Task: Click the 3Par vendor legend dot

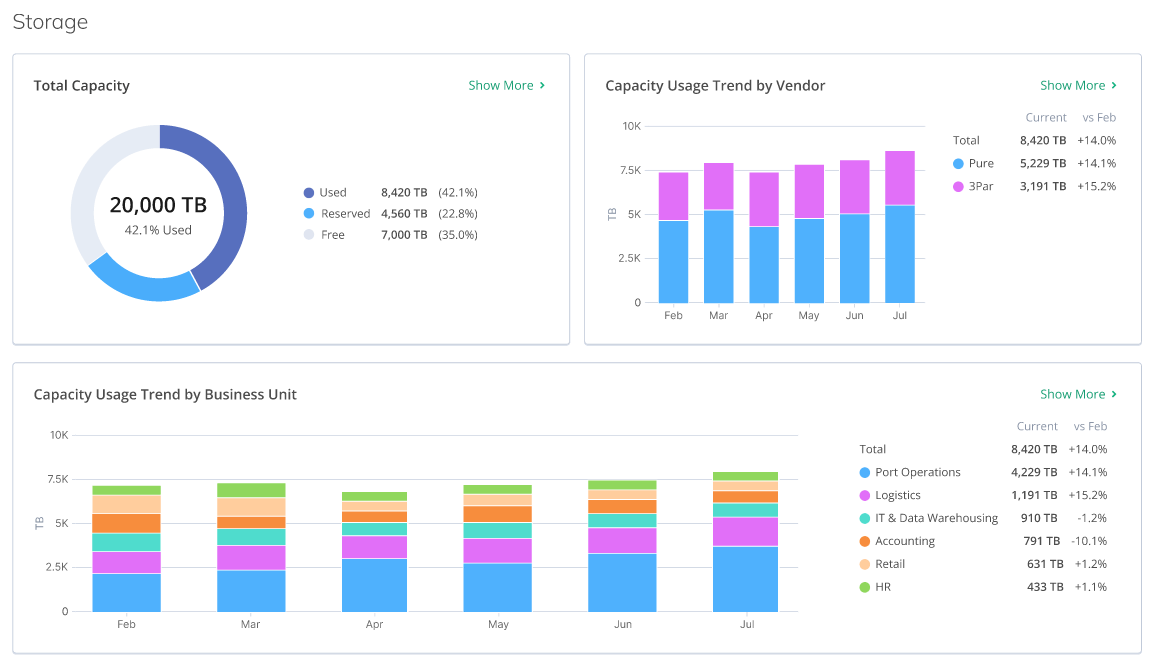Action: tap(958, 186)
